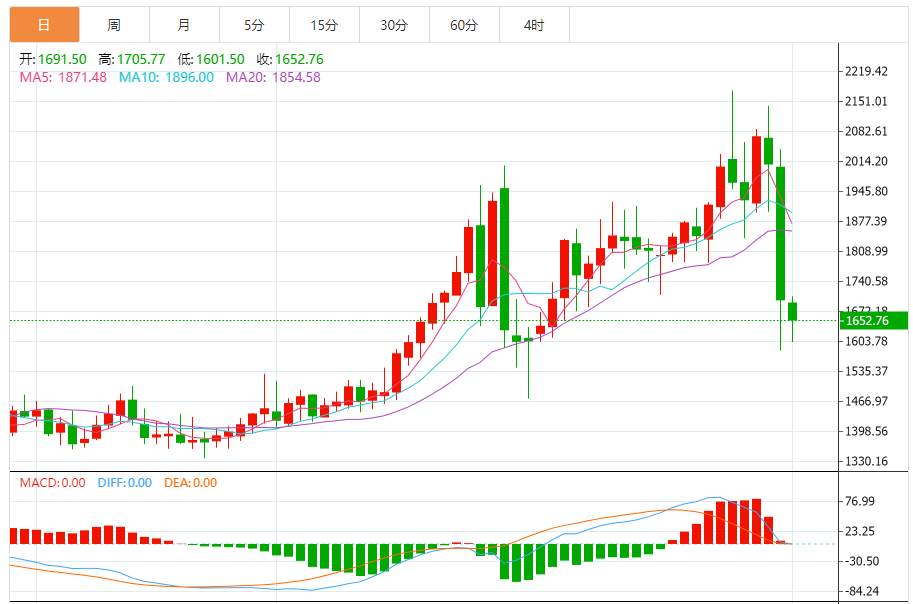Open the 5分 timeframe tab
The image size is (913, 604).
pyautogui.click(x=254, y=25)
